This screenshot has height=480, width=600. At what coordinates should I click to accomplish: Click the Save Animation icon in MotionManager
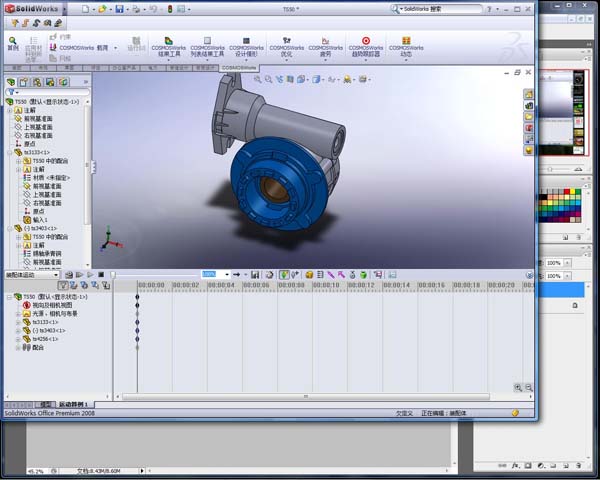click(255, 274)
